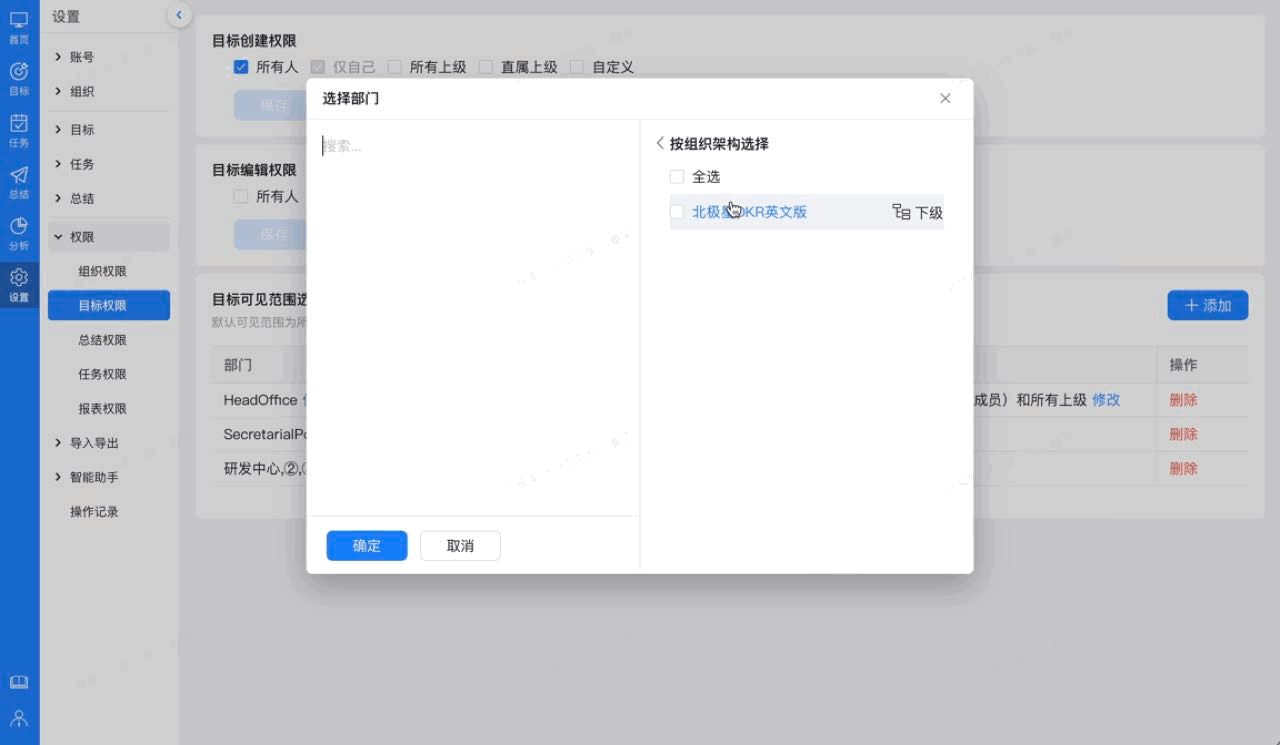Click the 确定 confirm button
The width and height of the screenshot is (1280, 745).
tap(367, 546)
